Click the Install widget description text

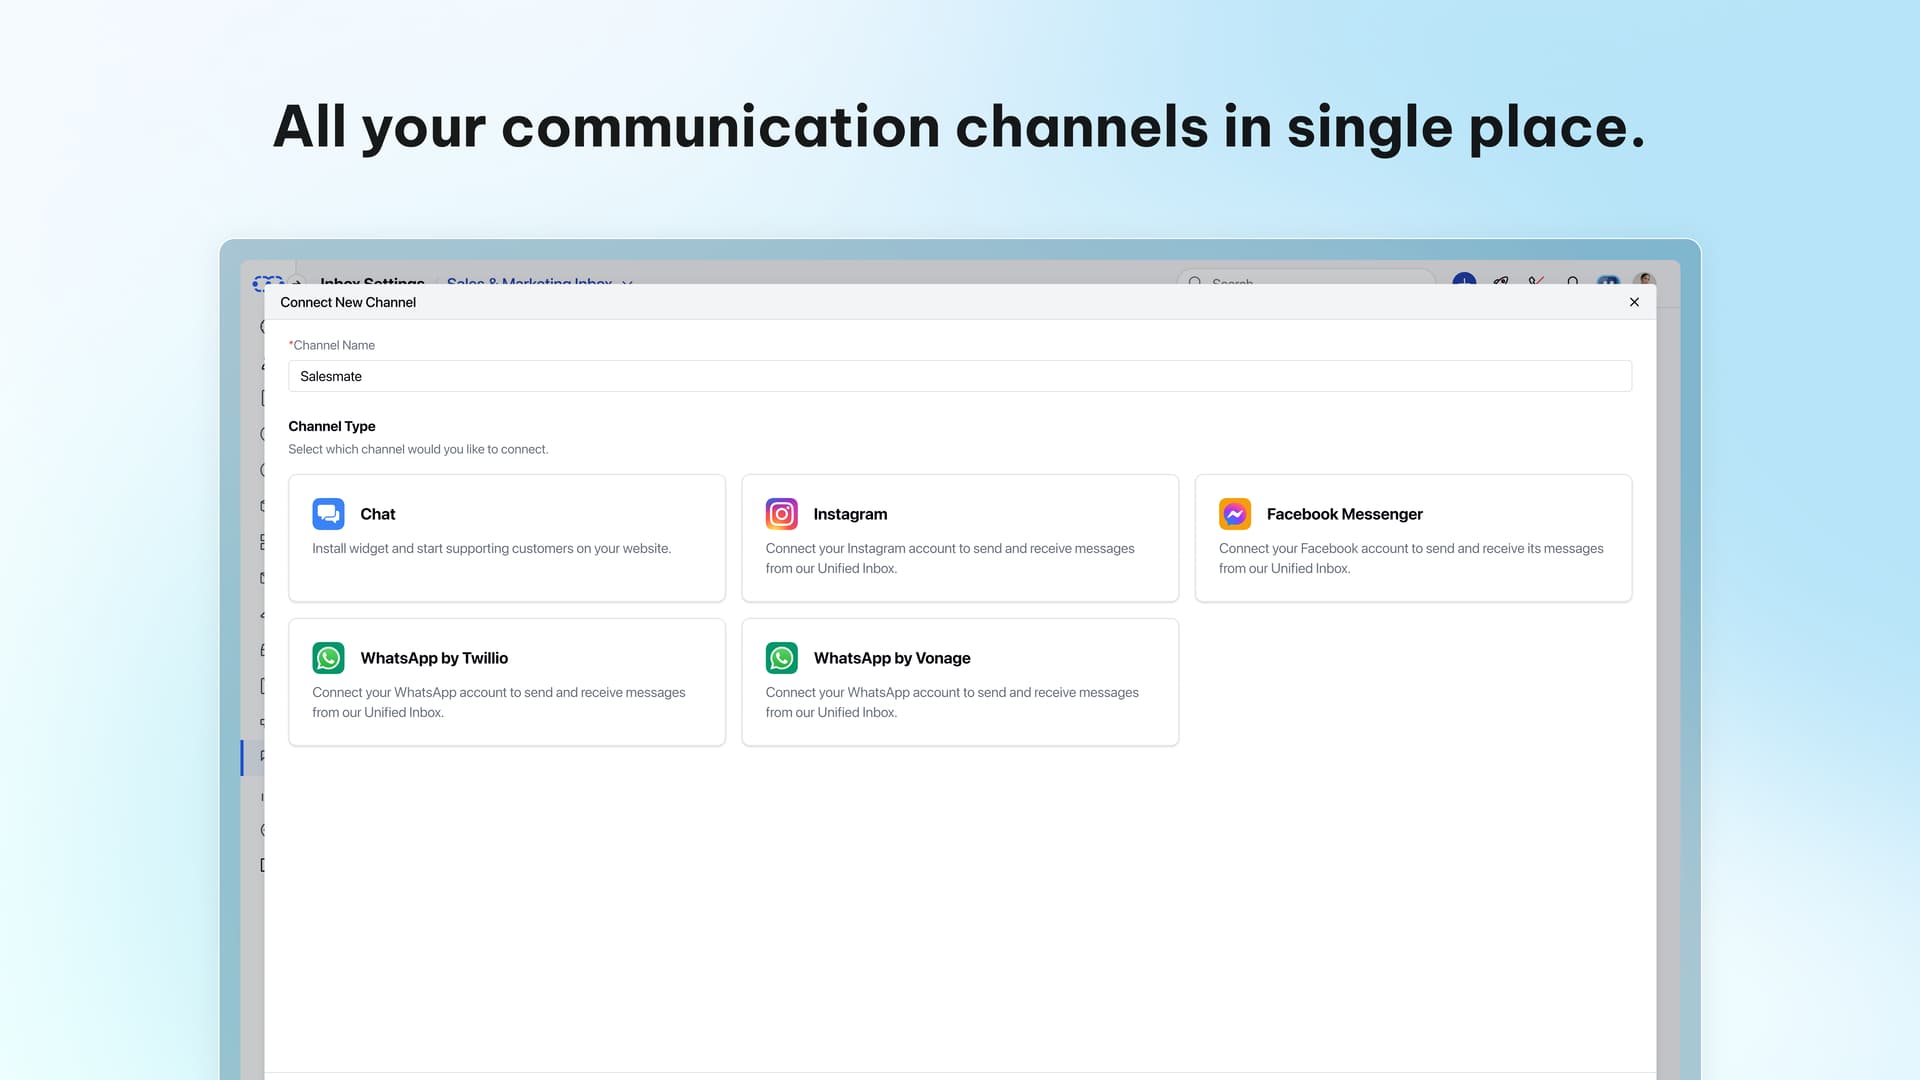(491, 548)
